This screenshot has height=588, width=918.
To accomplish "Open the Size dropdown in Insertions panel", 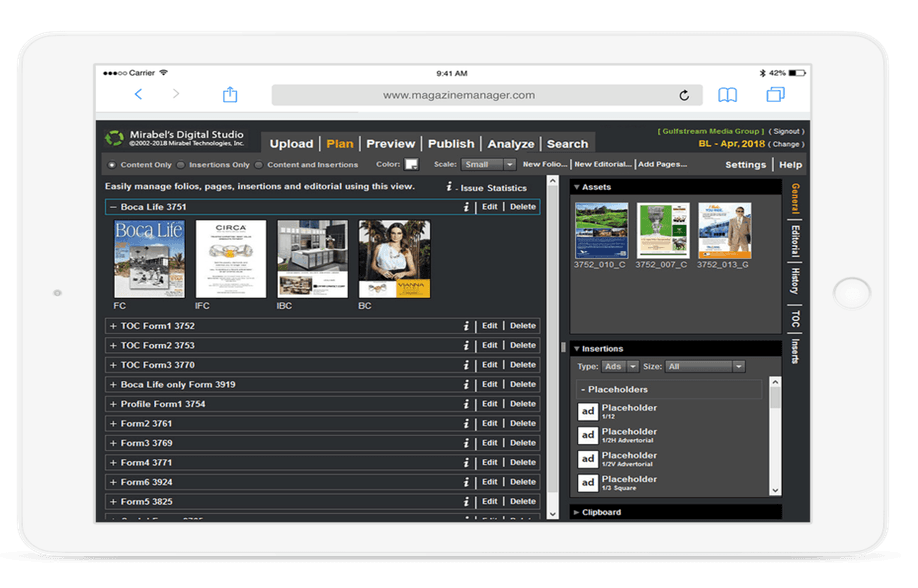I will coord(705,366).
